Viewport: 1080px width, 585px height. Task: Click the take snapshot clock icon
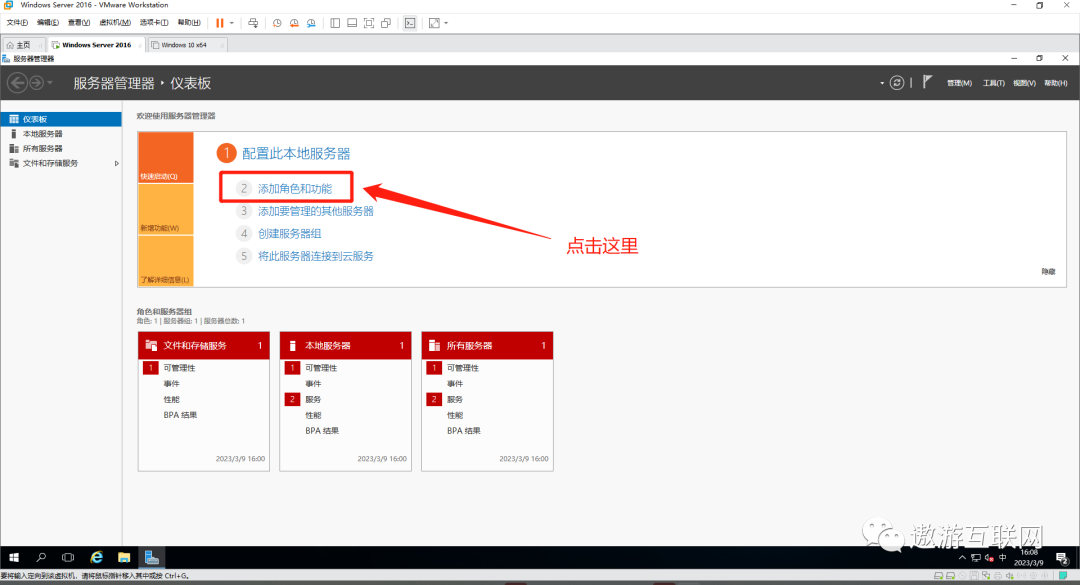coord(277,23)
